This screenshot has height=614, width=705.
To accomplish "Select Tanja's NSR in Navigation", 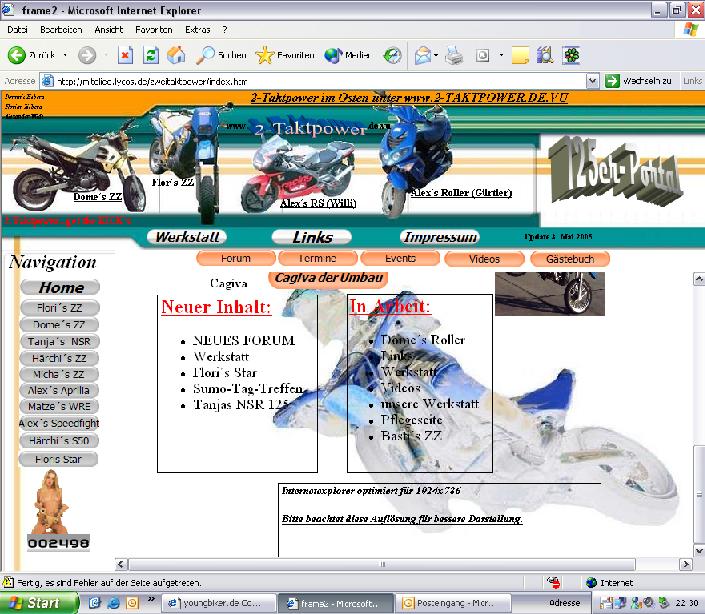I will 59,342.
